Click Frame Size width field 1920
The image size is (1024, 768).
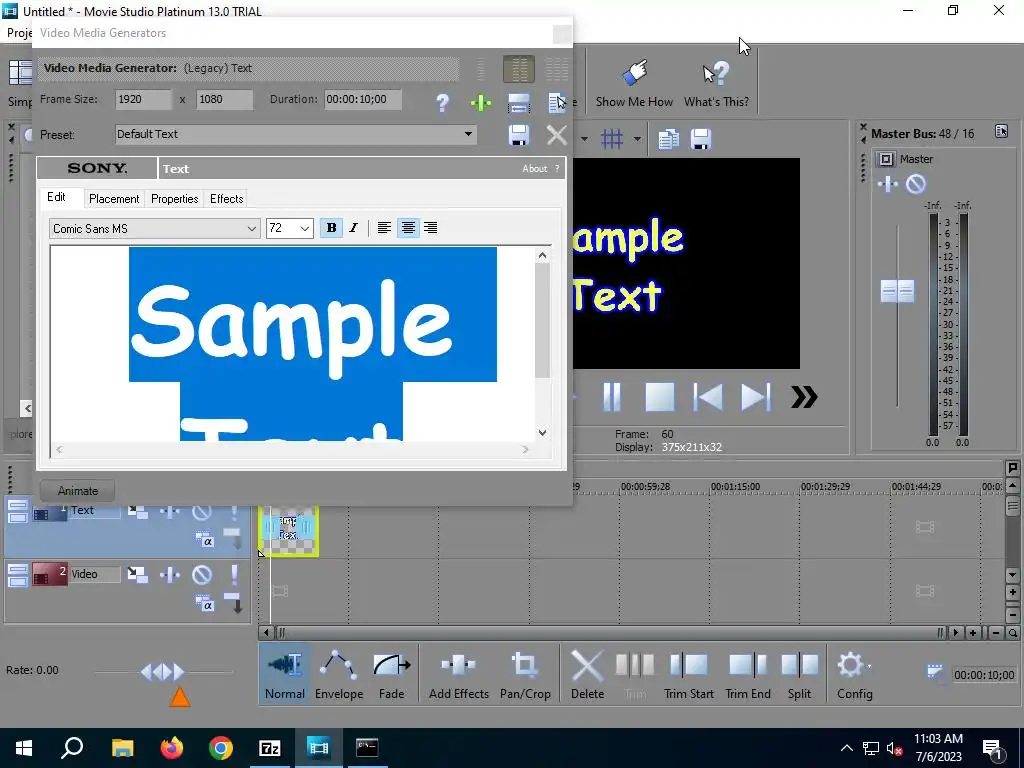coord(143,99)
